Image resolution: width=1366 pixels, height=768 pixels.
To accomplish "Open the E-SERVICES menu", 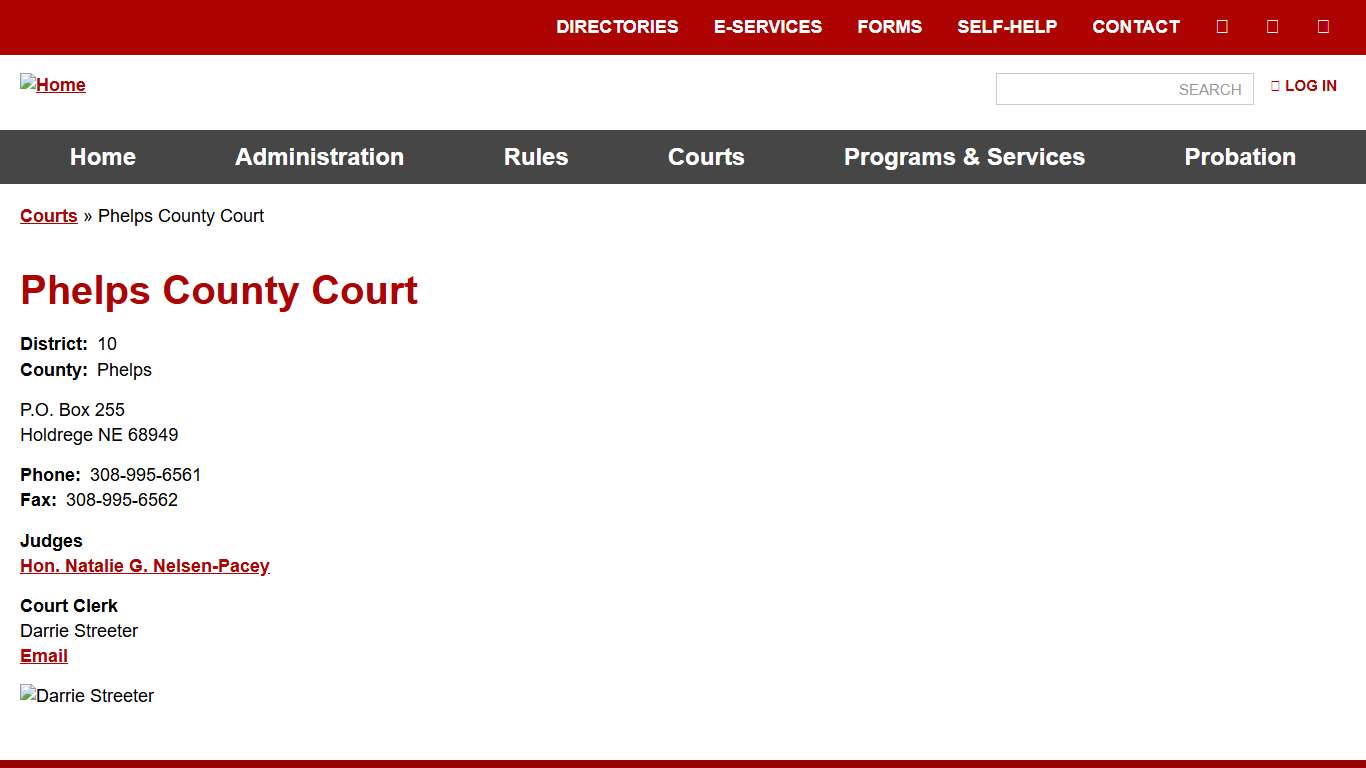I will click(x=768, y=27).
